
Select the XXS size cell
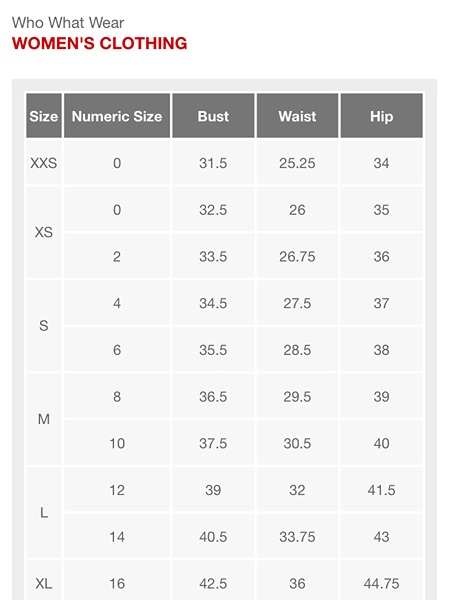tap(44, 163)
